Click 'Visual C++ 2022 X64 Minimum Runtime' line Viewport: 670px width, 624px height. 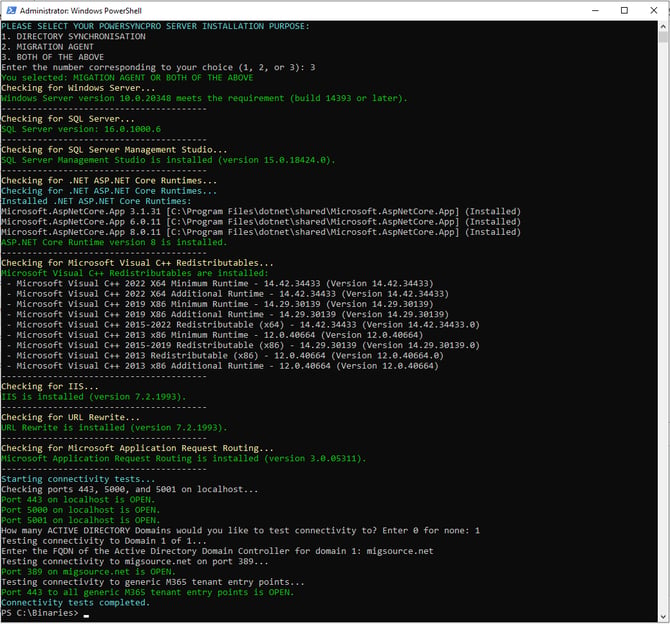(220, 283)
